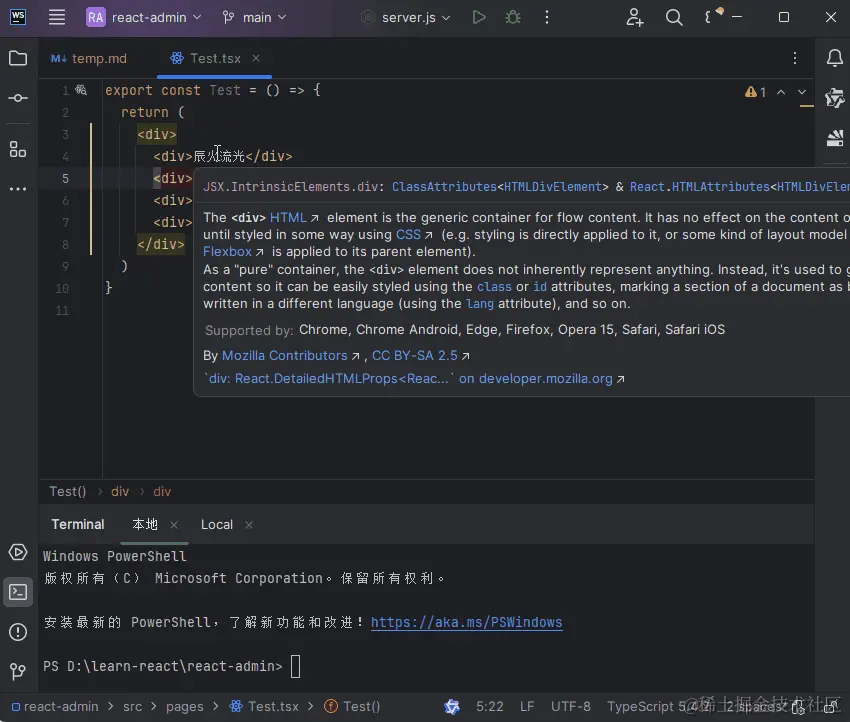Viewport: 850px width, 722px height.
Task: Click the warning count indicator
Action: 756,92
